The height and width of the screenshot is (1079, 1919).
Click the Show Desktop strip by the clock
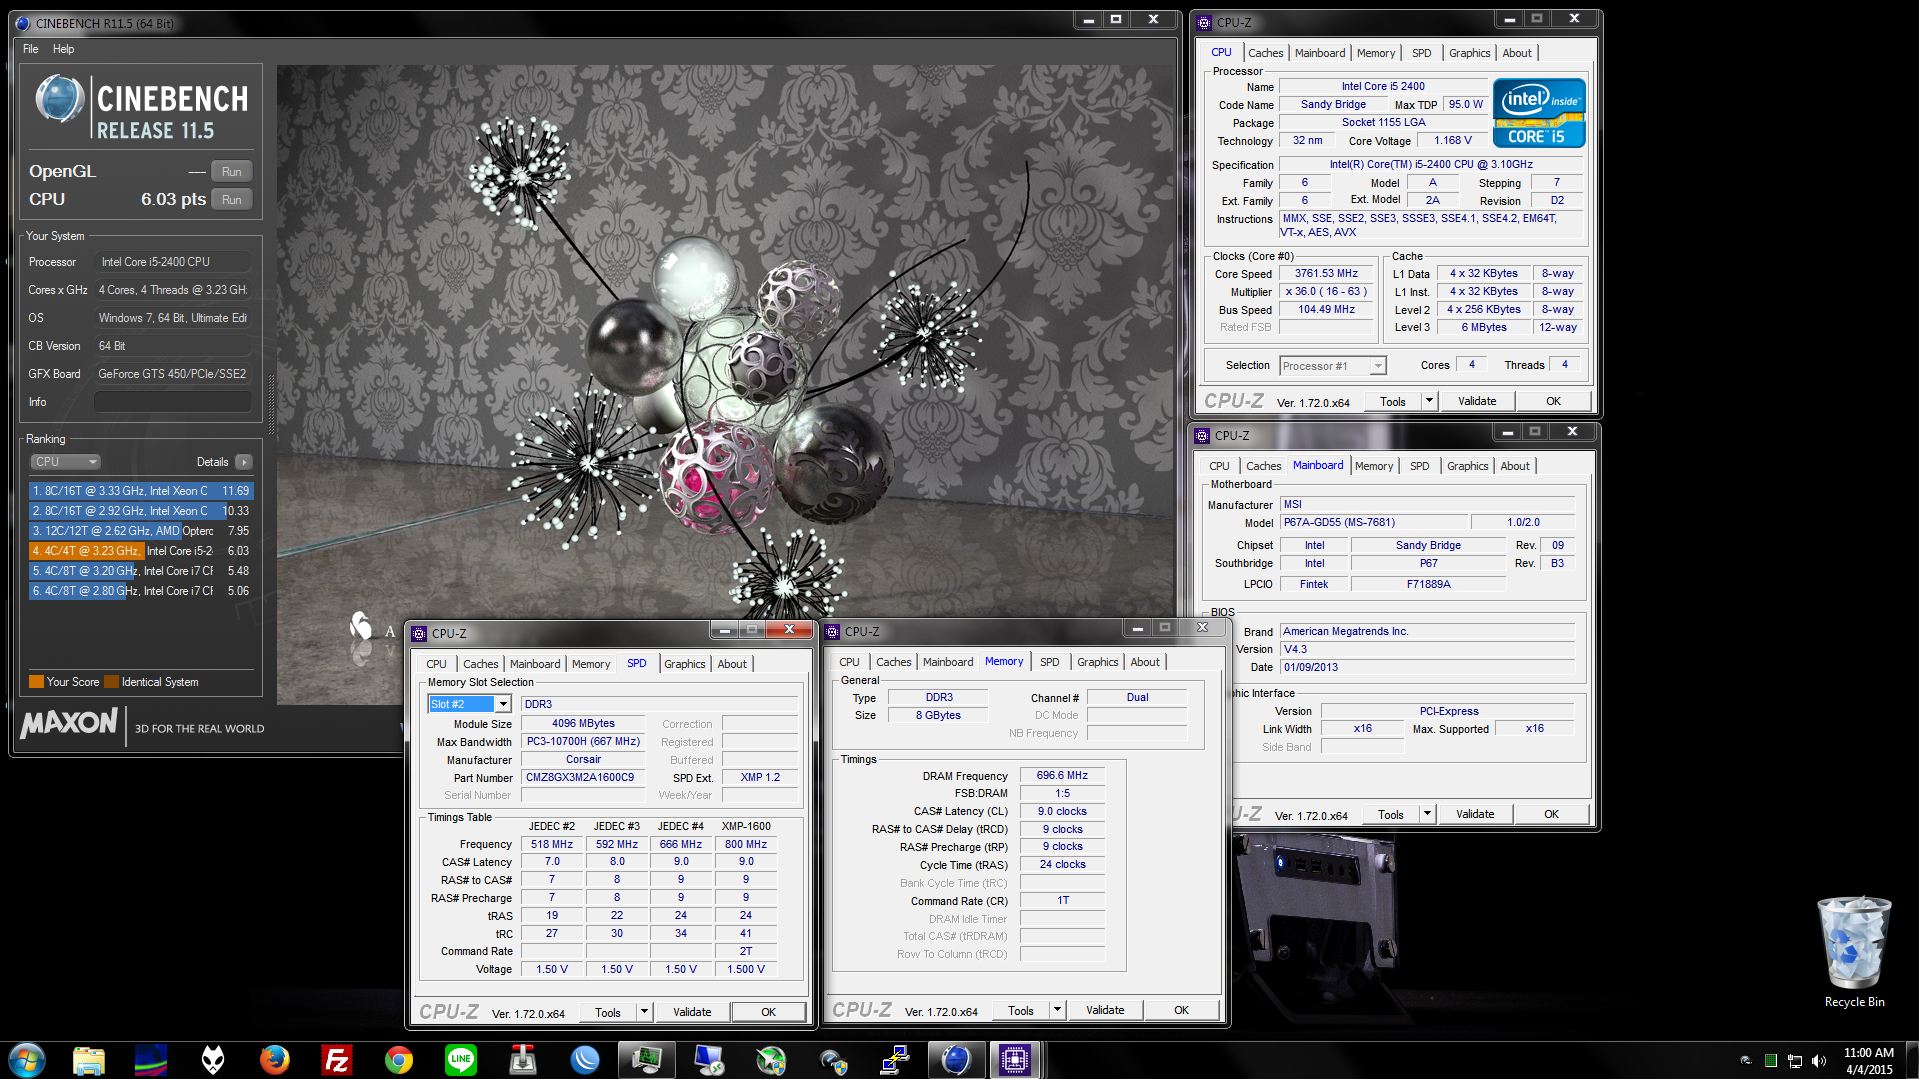[1912, 1060]
